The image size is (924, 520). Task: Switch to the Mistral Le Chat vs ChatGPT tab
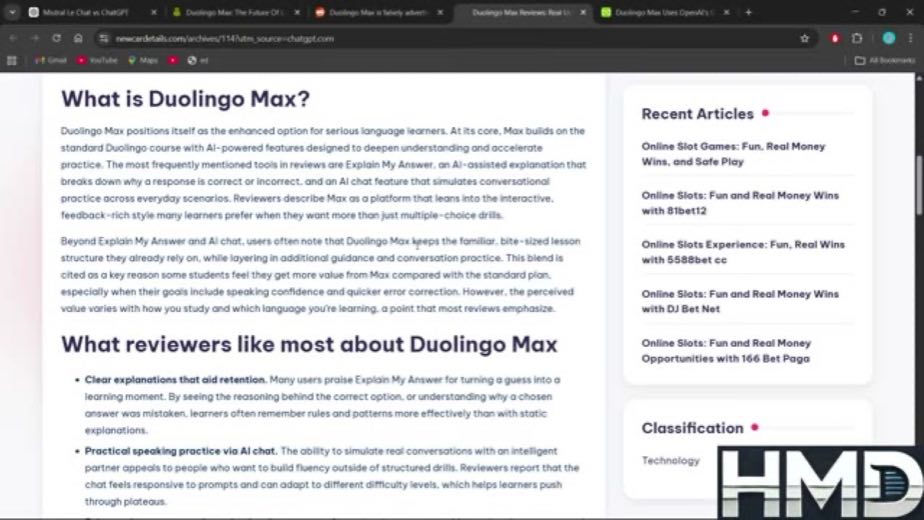[85, 12]
